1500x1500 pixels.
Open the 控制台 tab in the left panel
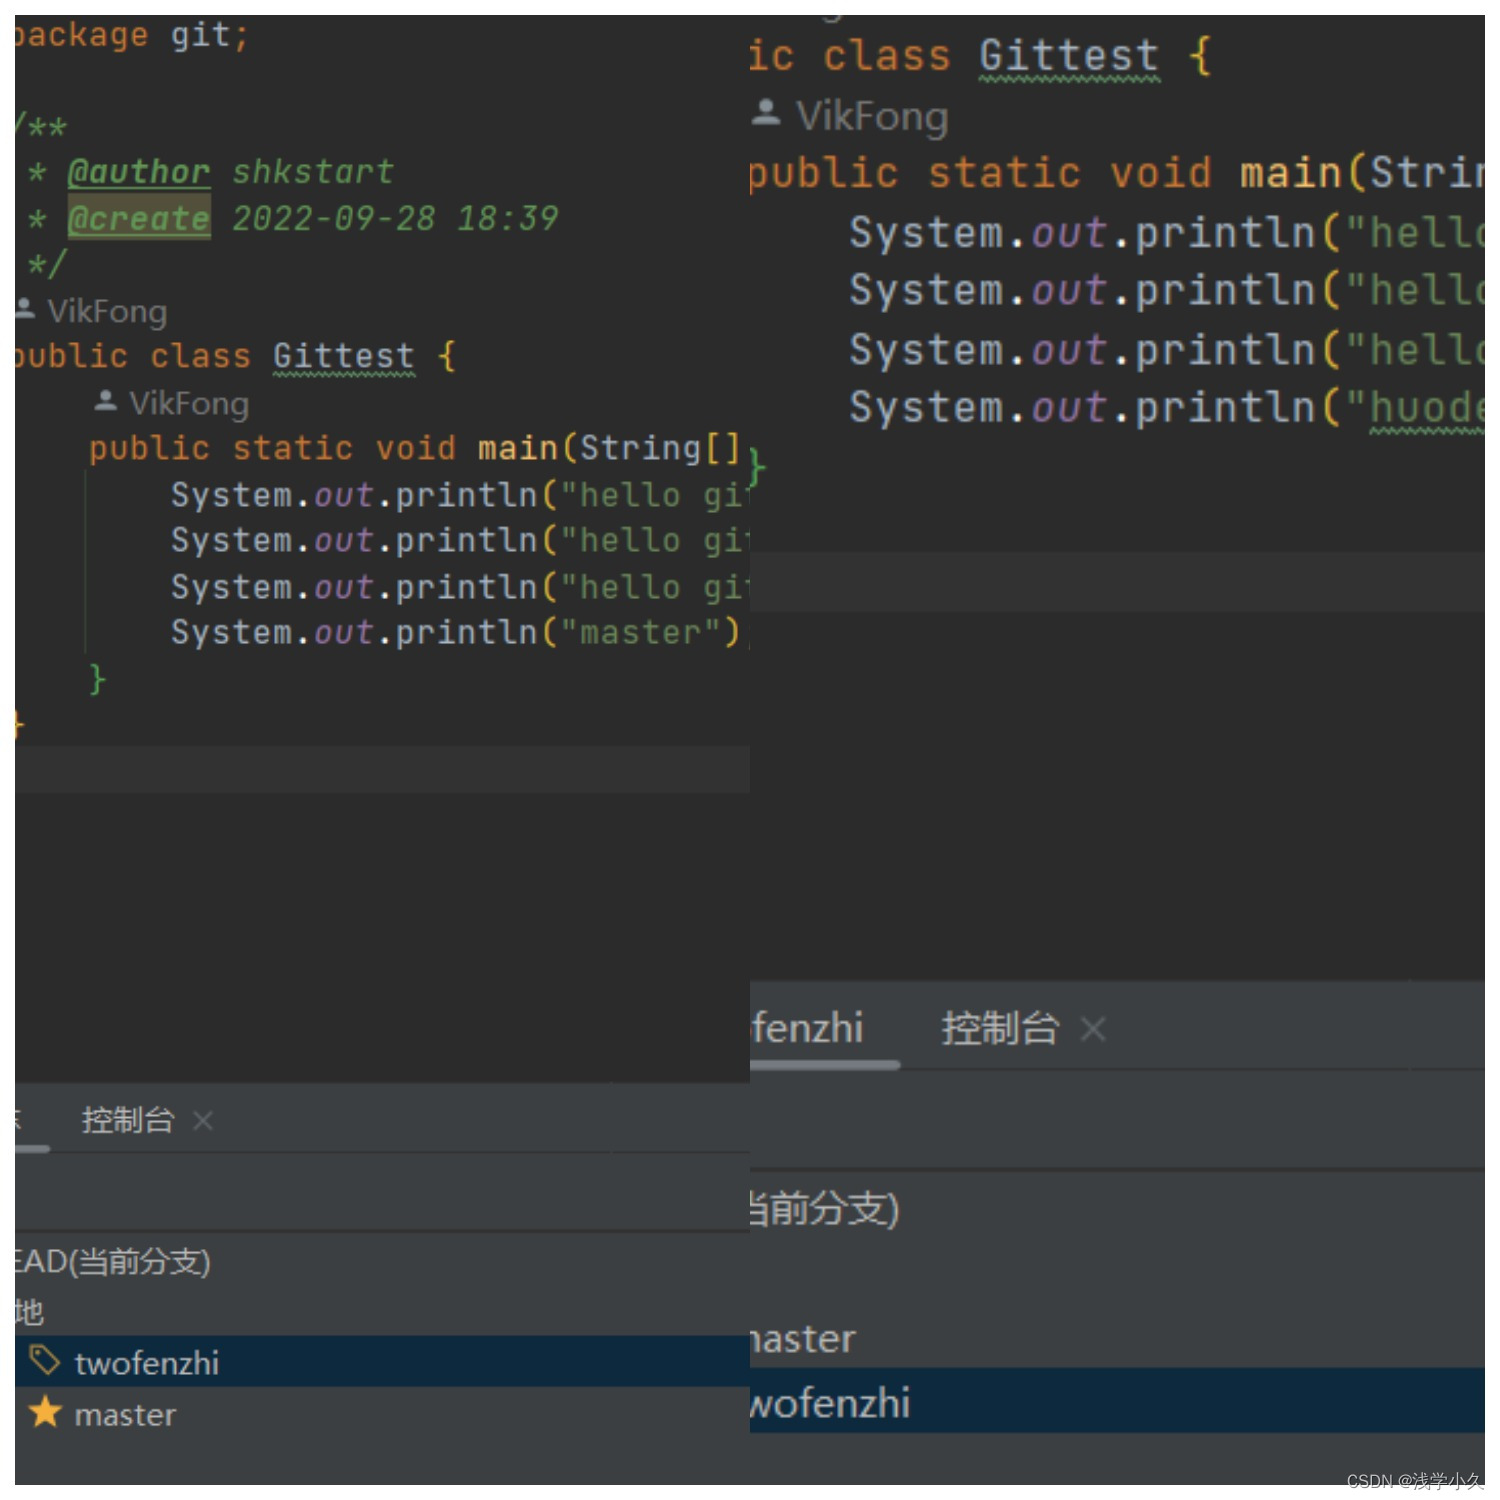point(128,1120)
